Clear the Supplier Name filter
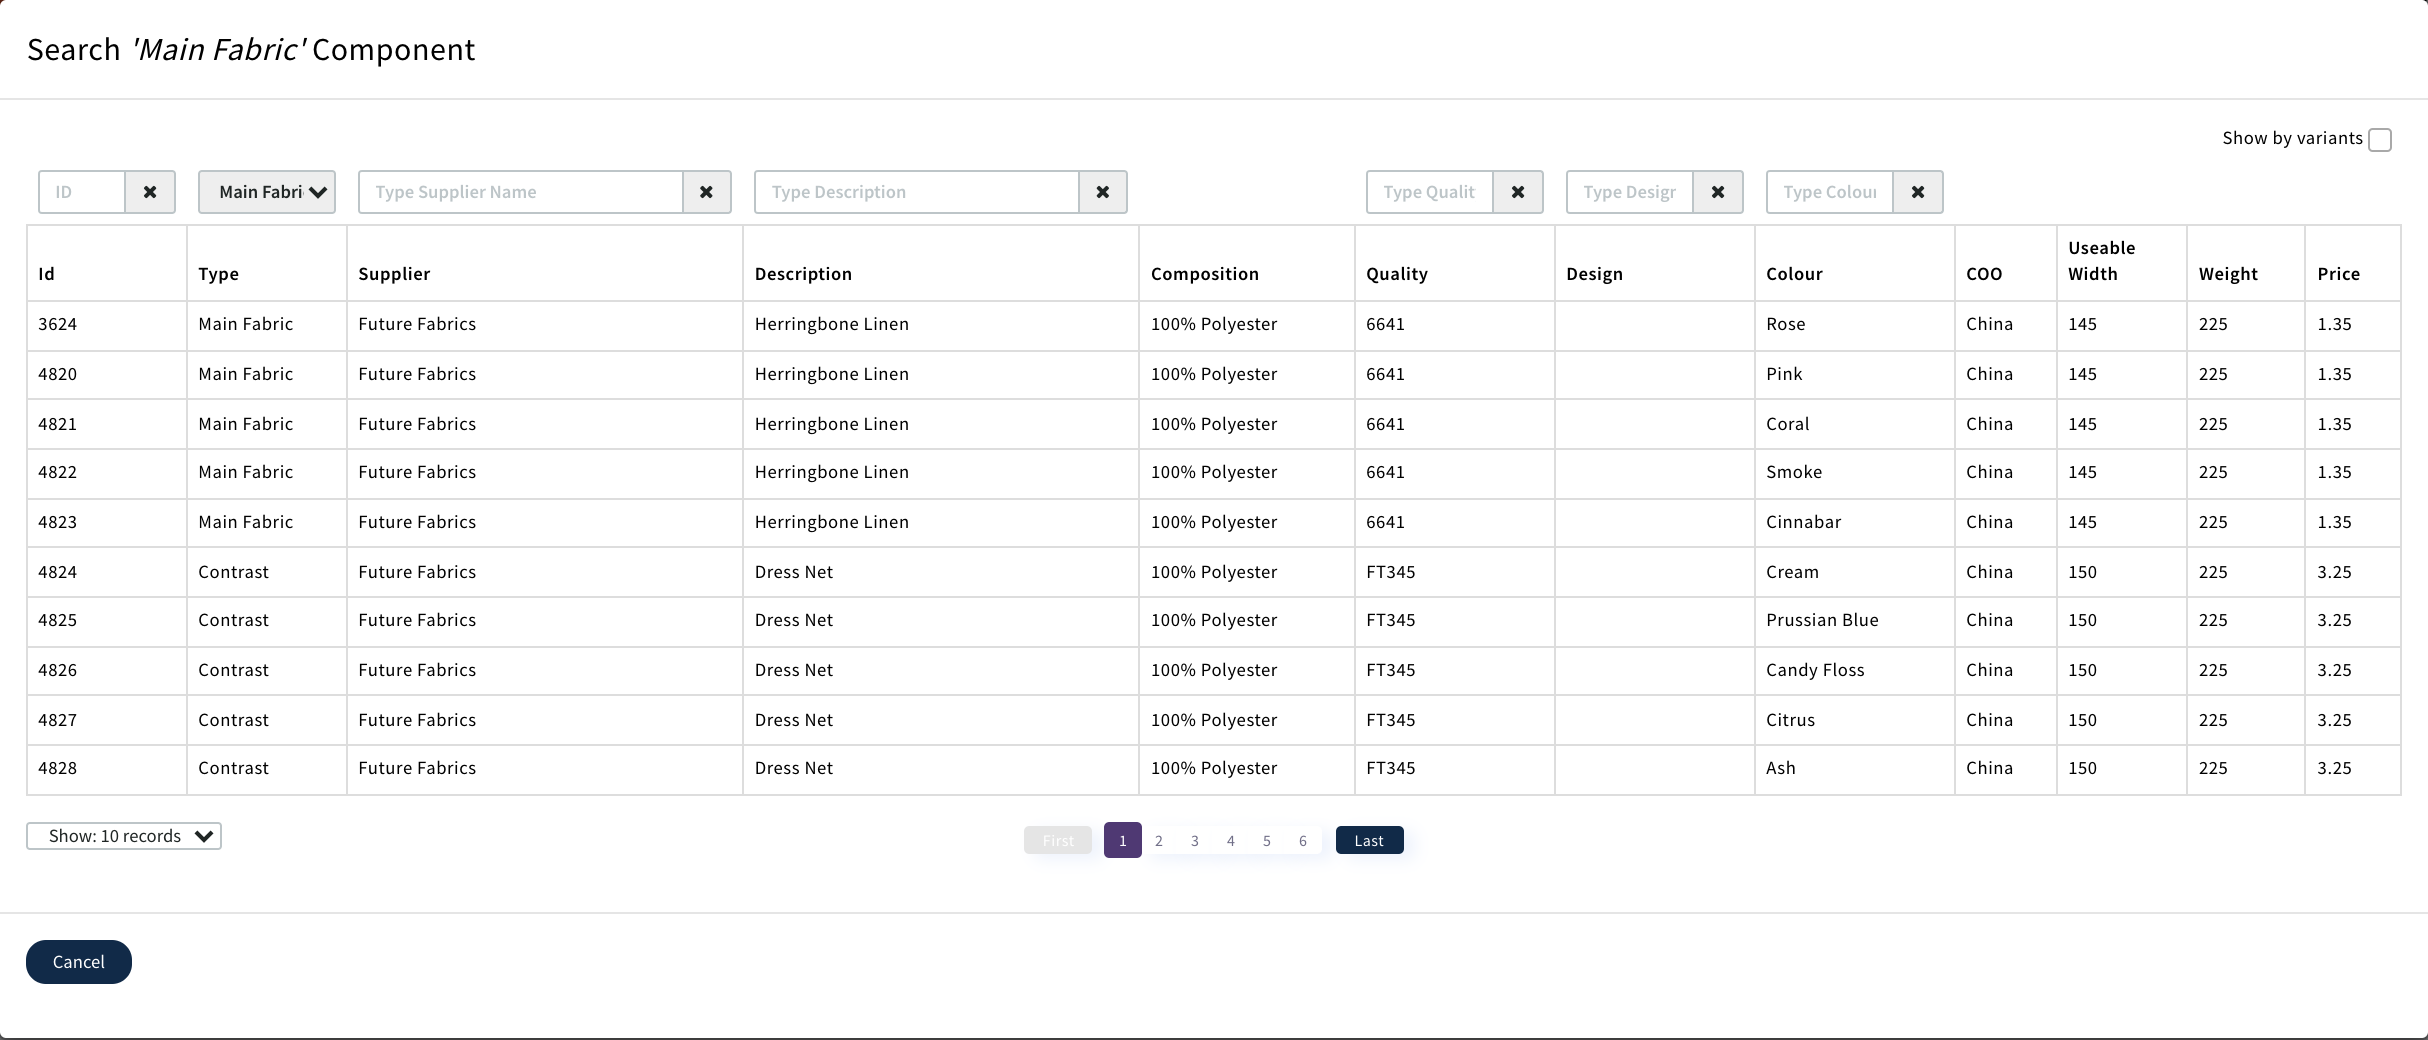 [x=706, y=192]
